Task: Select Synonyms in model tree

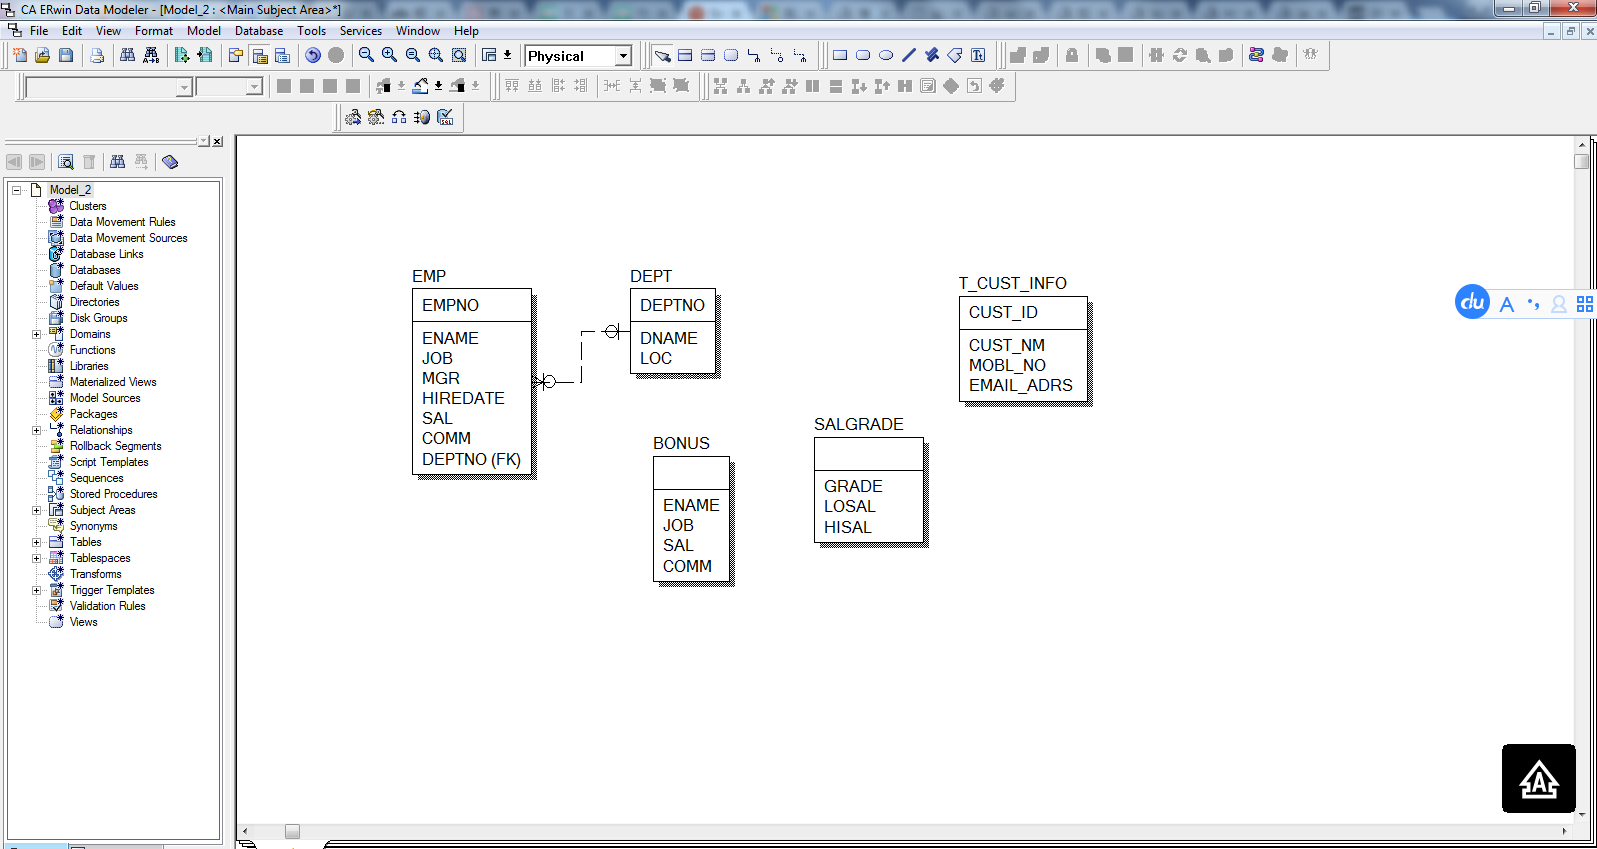Action: [x=93, y=526]
